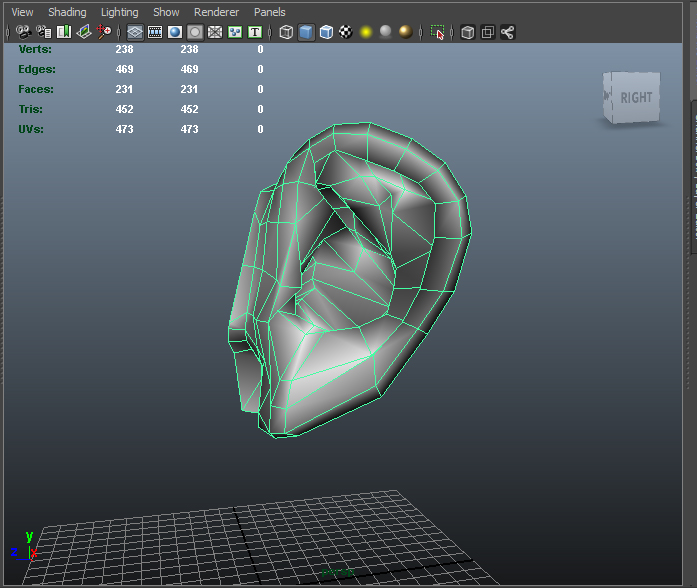Click the camera bookmarks icon
Image resolution: width=697 pixels, height=588 pixels.
click(x=64, y=32)
